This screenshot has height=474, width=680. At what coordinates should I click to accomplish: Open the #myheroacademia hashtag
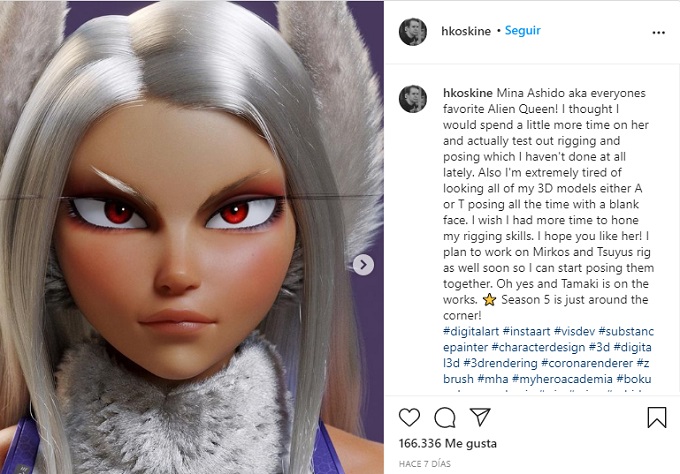click(x=562, y=379)
